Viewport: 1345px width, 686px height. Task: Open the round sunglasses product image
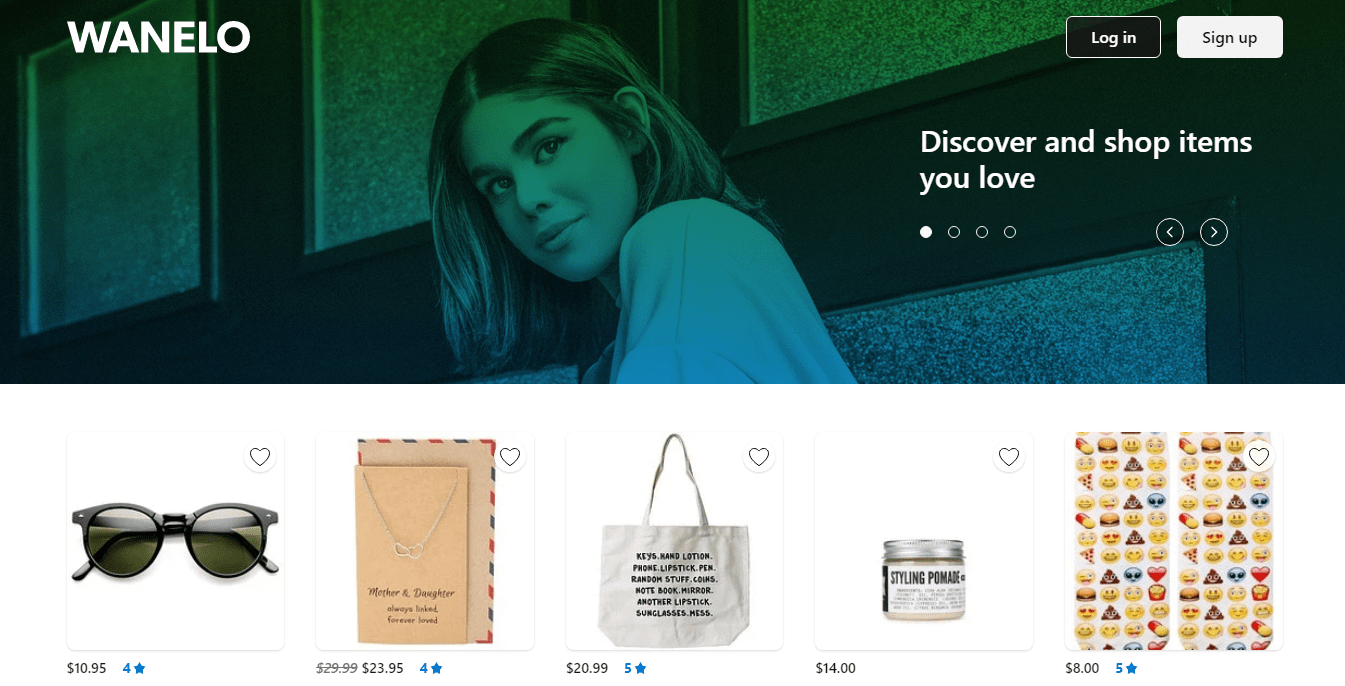175,541
